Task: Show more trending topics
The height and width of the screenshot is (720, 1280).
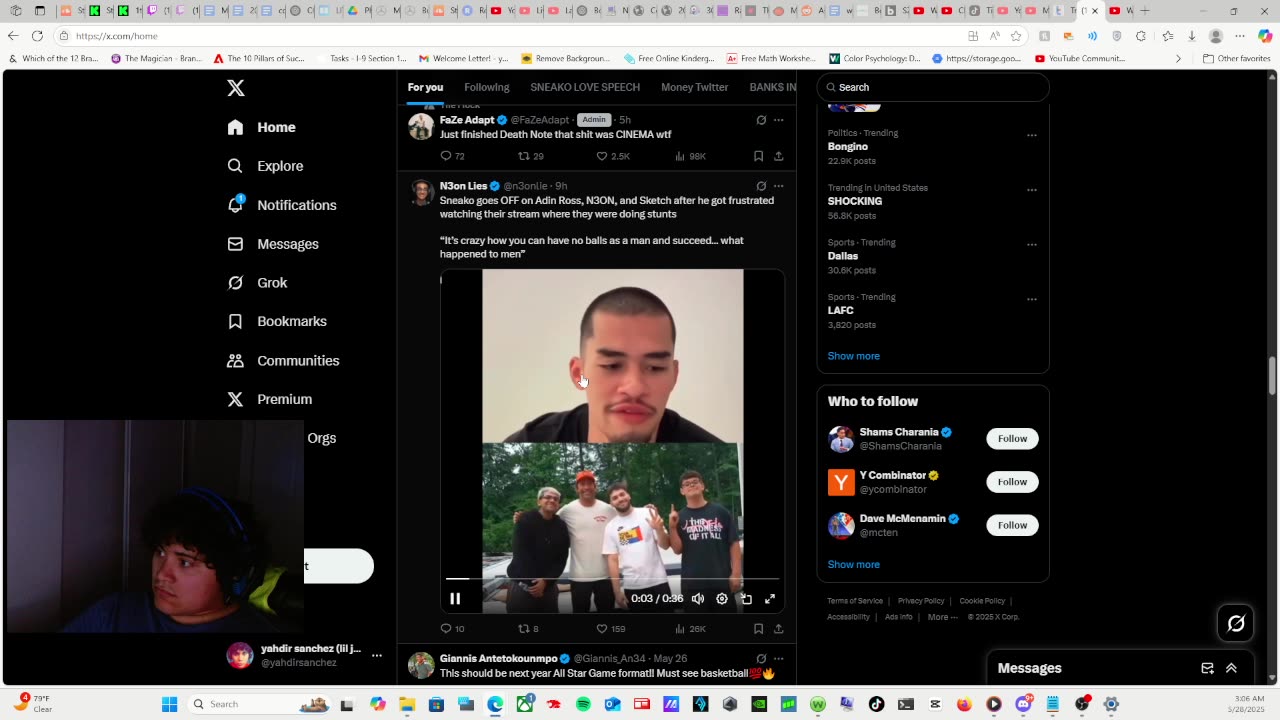Action: point(853,356)
